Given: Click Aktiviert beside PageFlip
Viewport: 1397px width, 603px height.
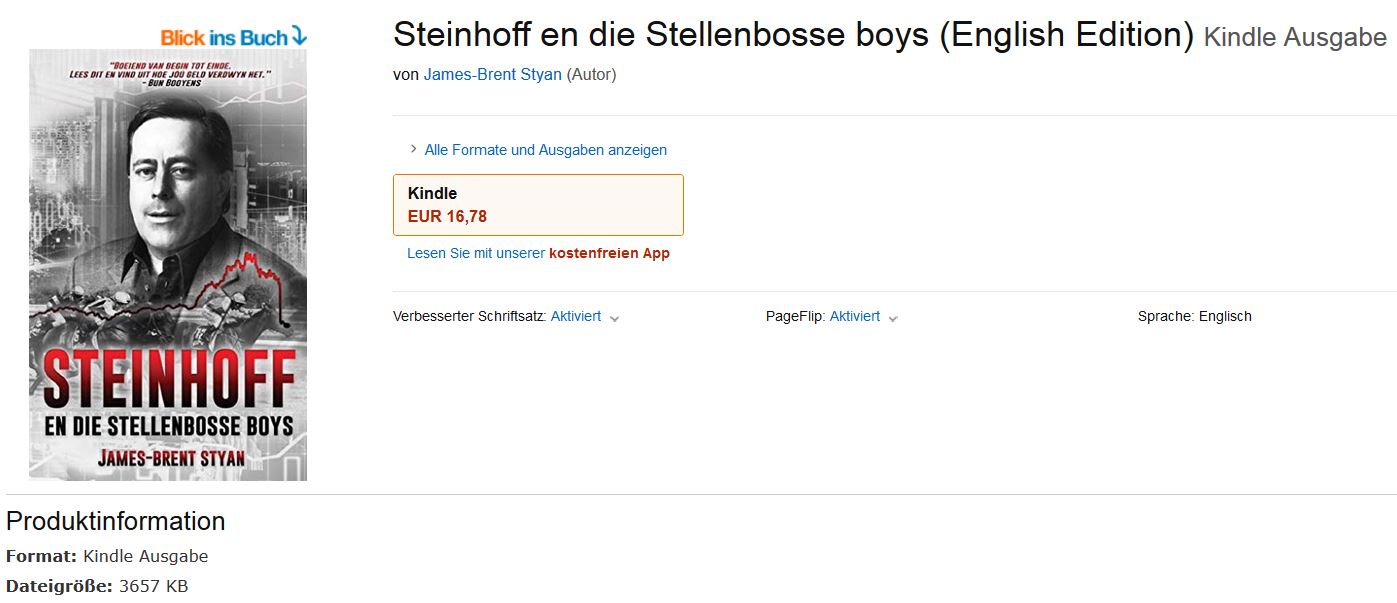Looking at the screenshot, I should click(x=854, y=316).
